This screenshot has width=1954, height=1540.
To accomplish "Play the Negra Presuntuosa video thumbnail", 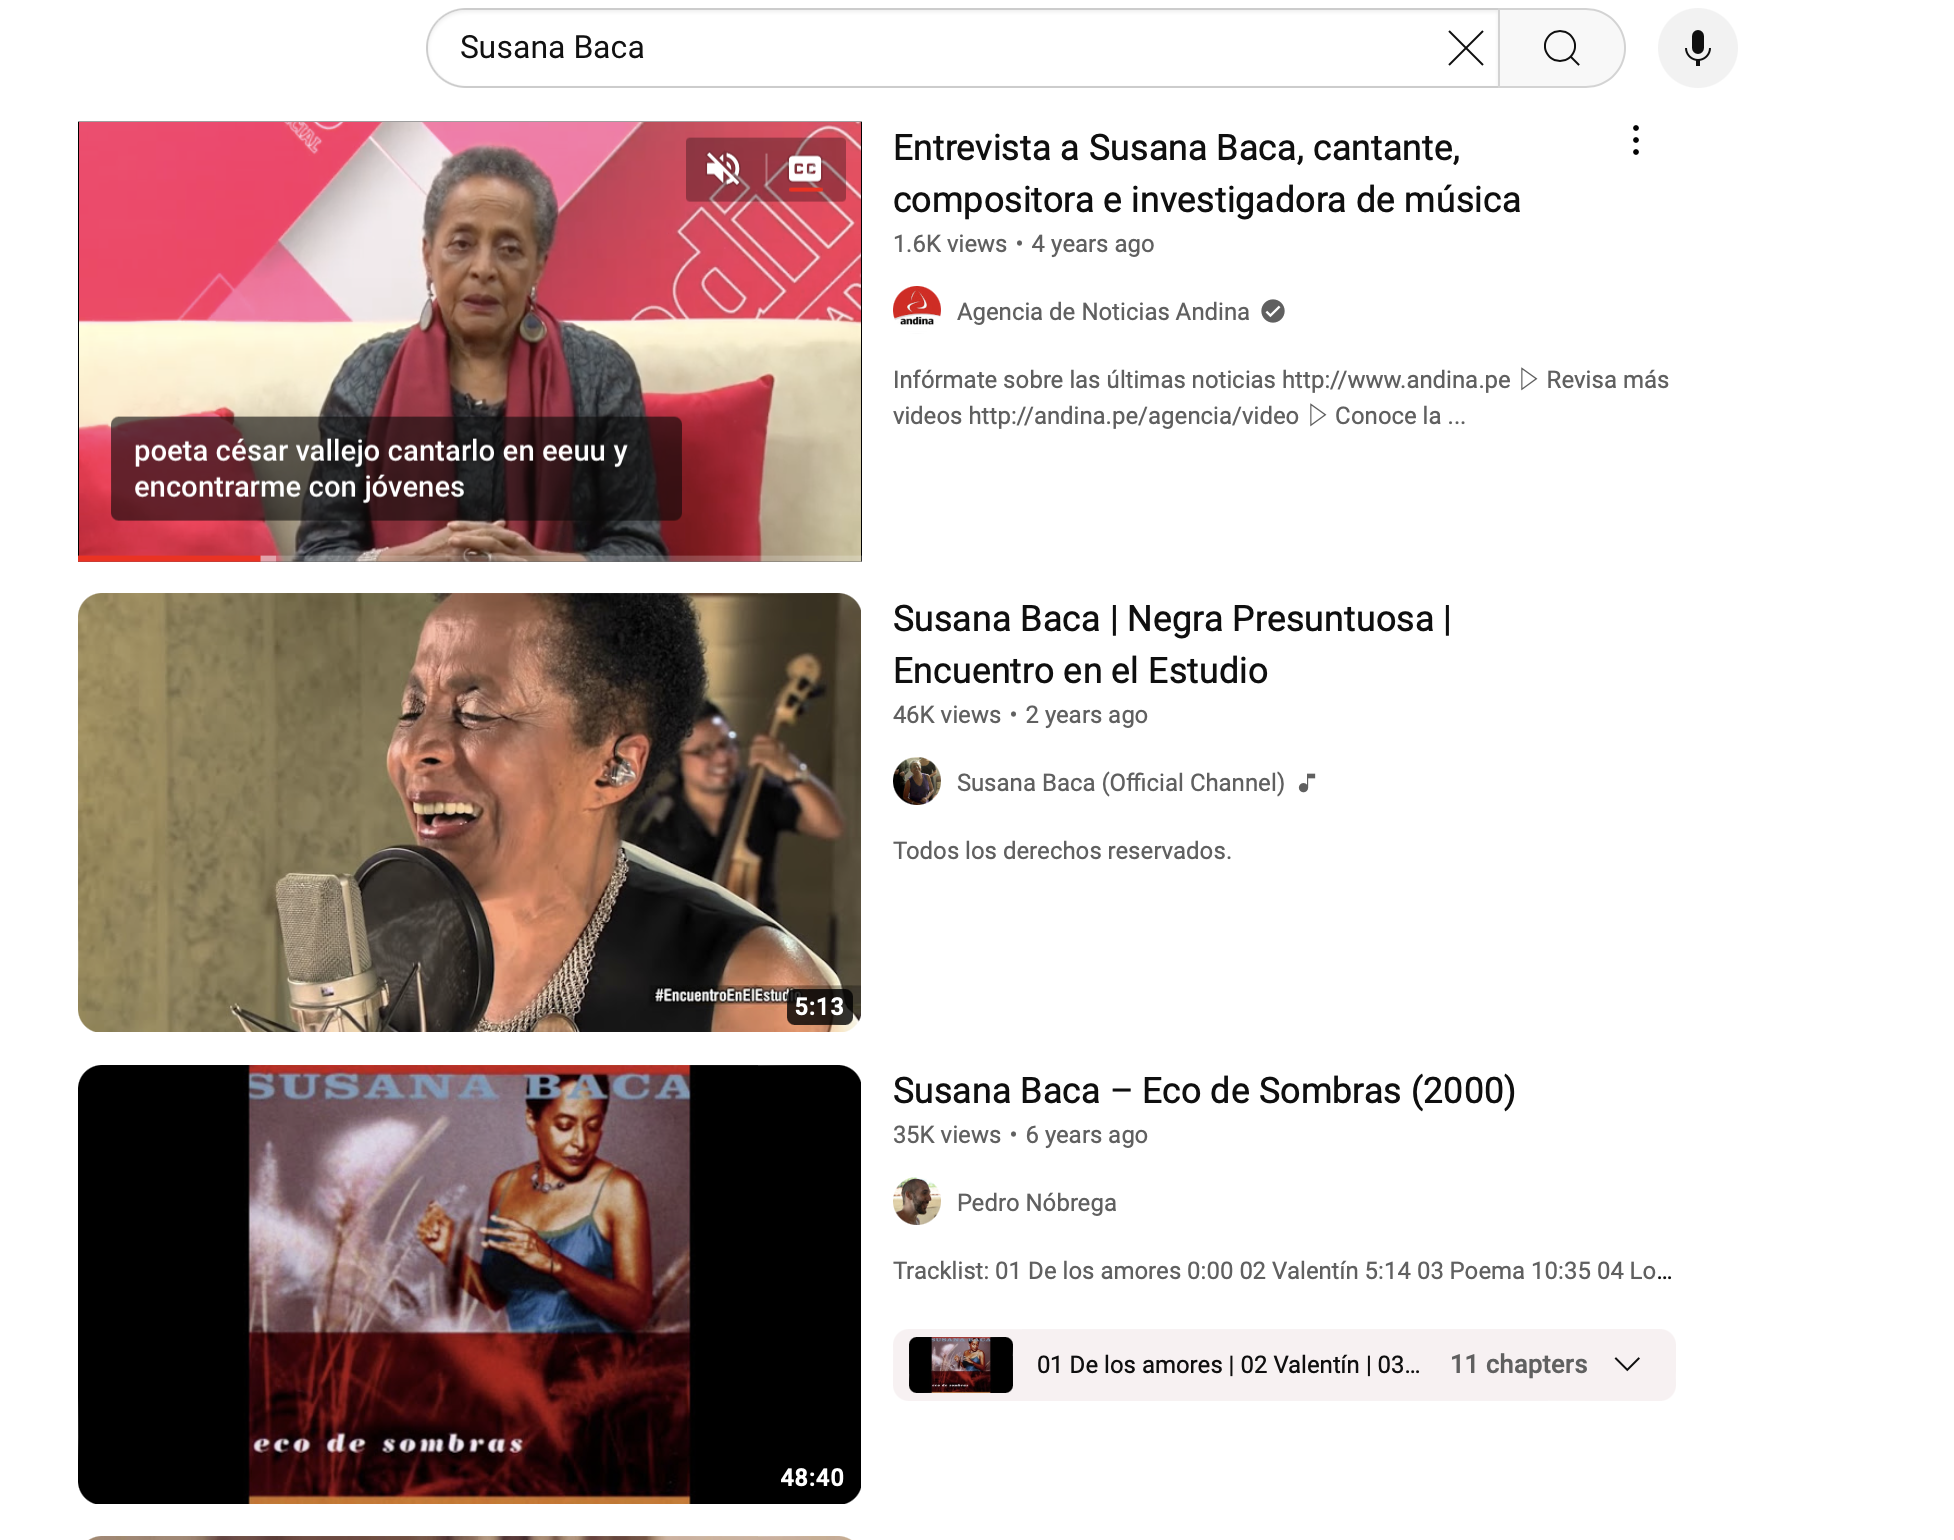I will (469, 812).
